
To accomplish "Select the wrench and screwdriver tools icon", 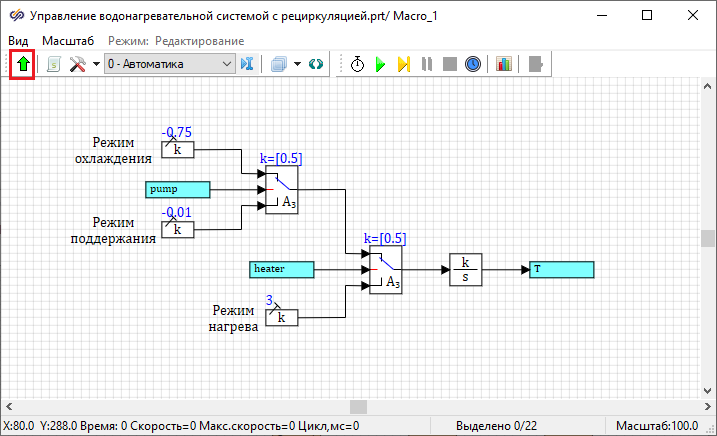I will click(x=77, y=64).
